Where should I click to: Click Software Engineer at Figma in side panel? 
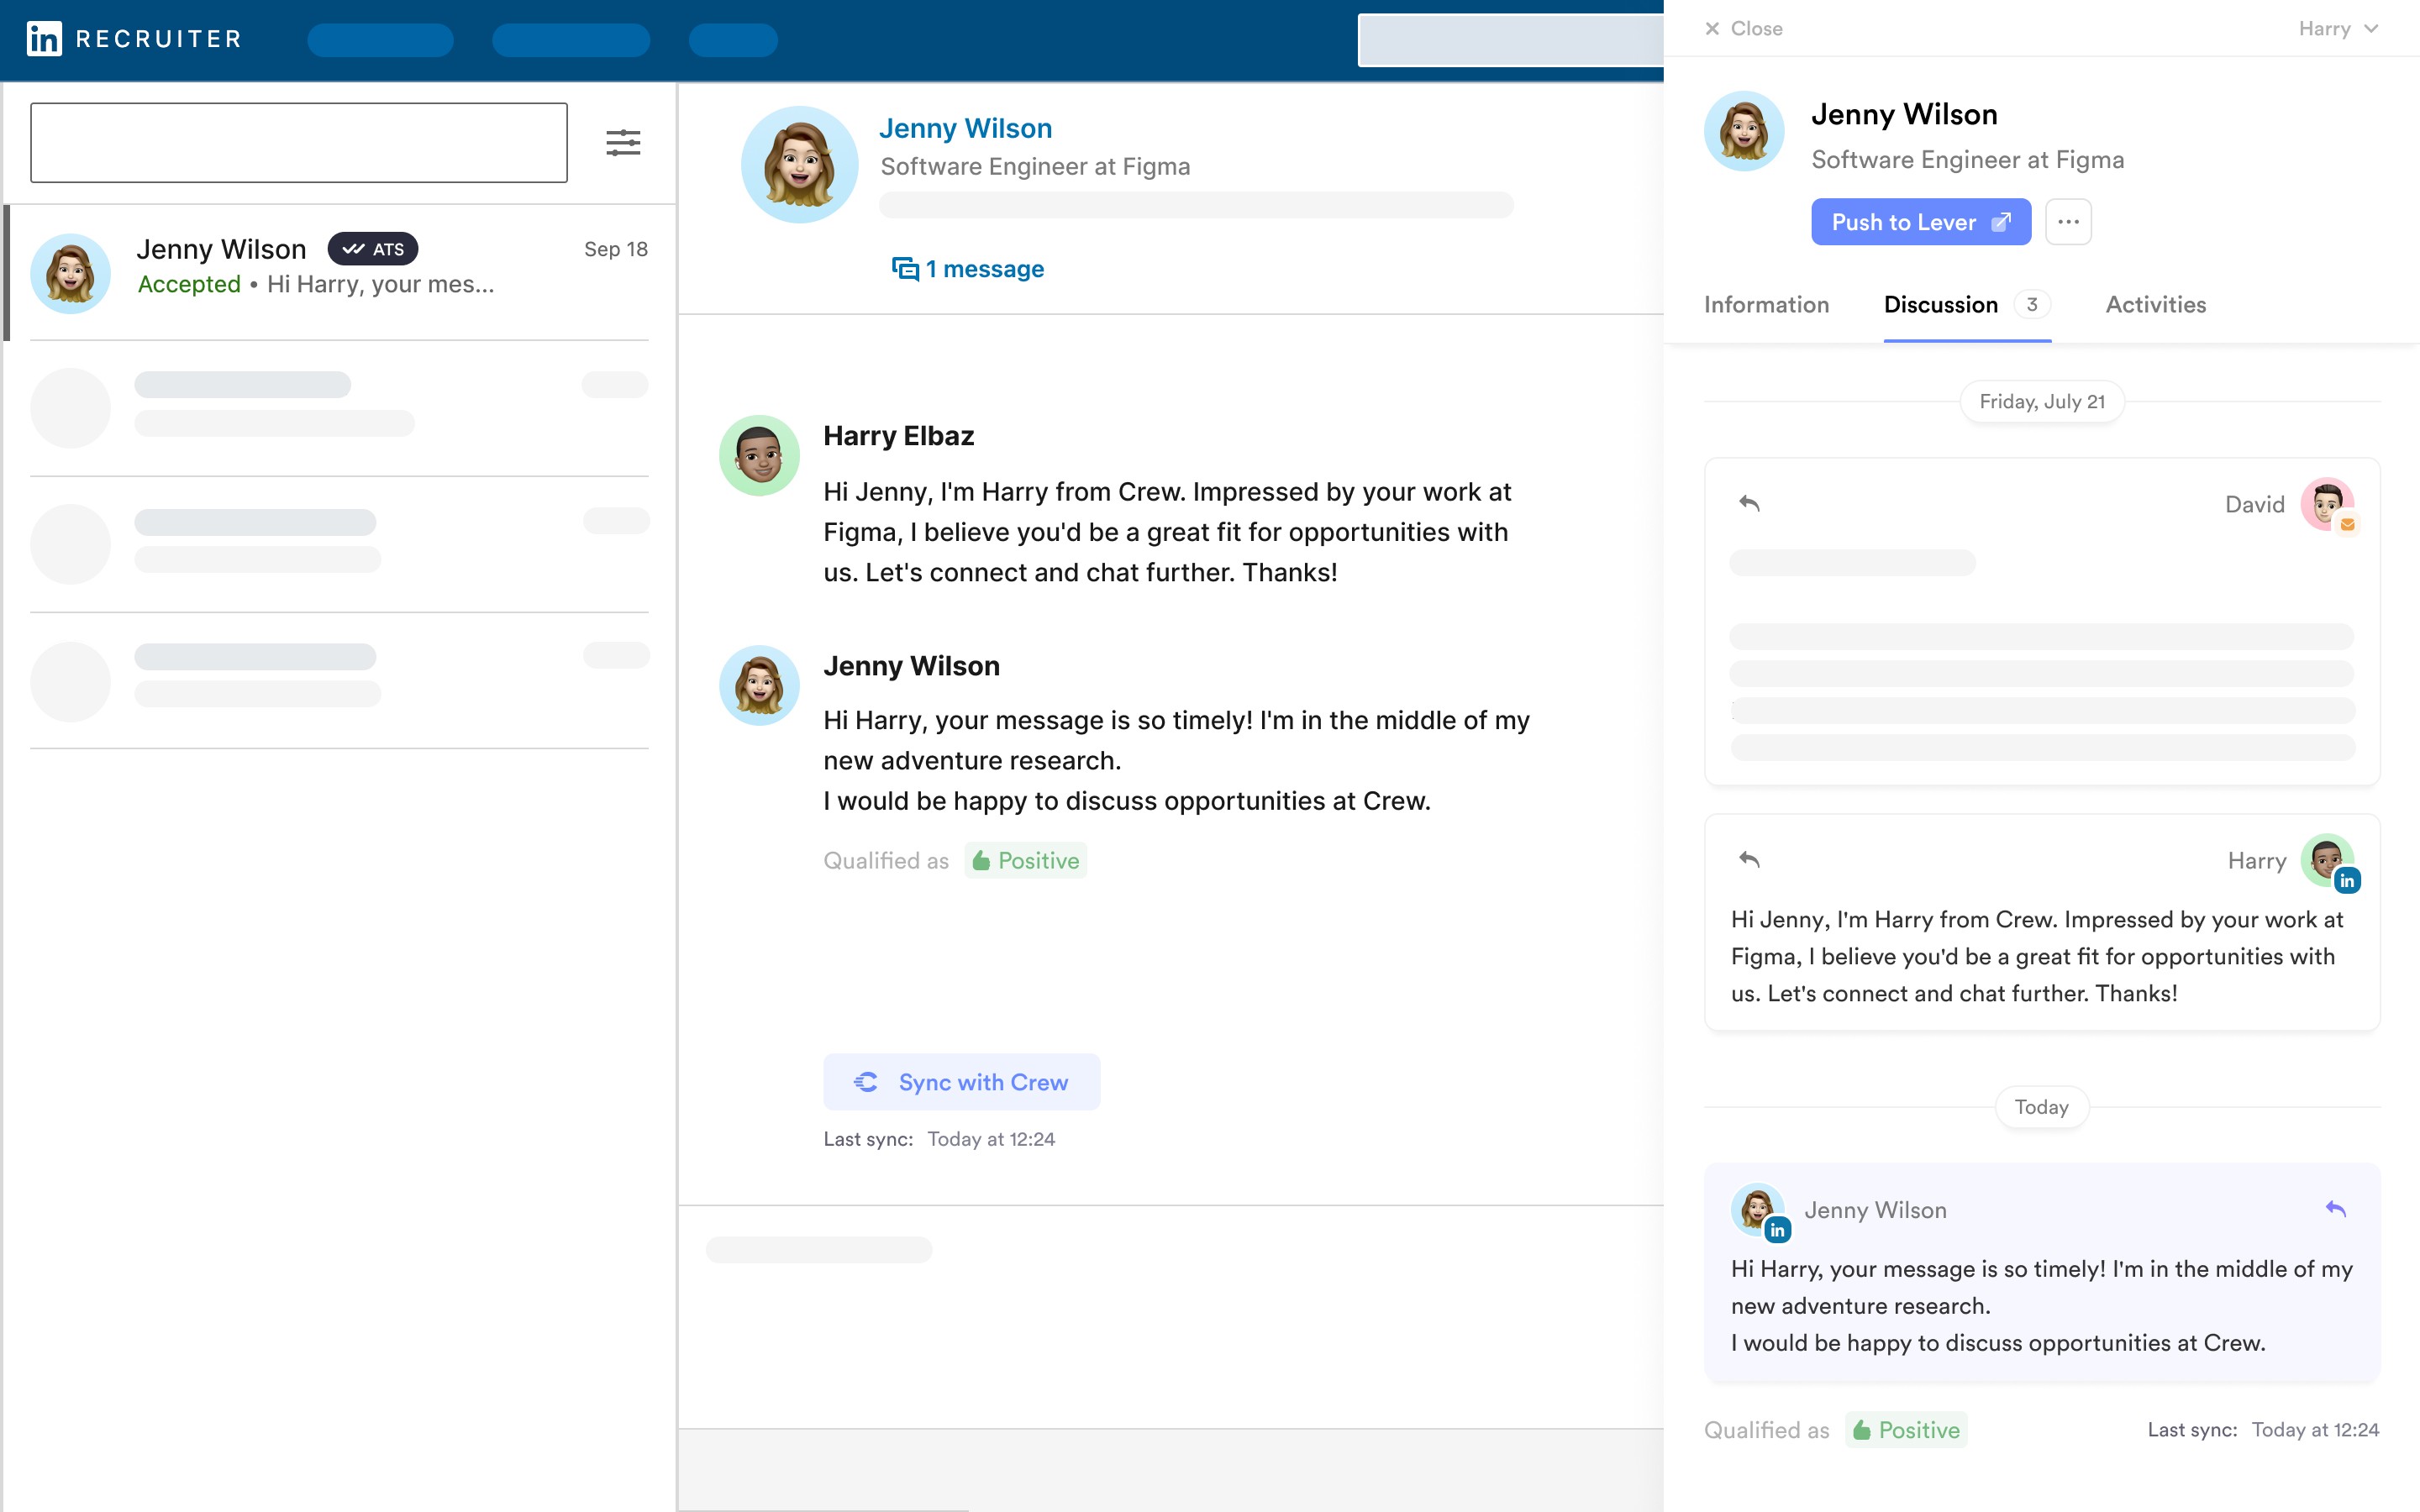[x=1967, y=160]
